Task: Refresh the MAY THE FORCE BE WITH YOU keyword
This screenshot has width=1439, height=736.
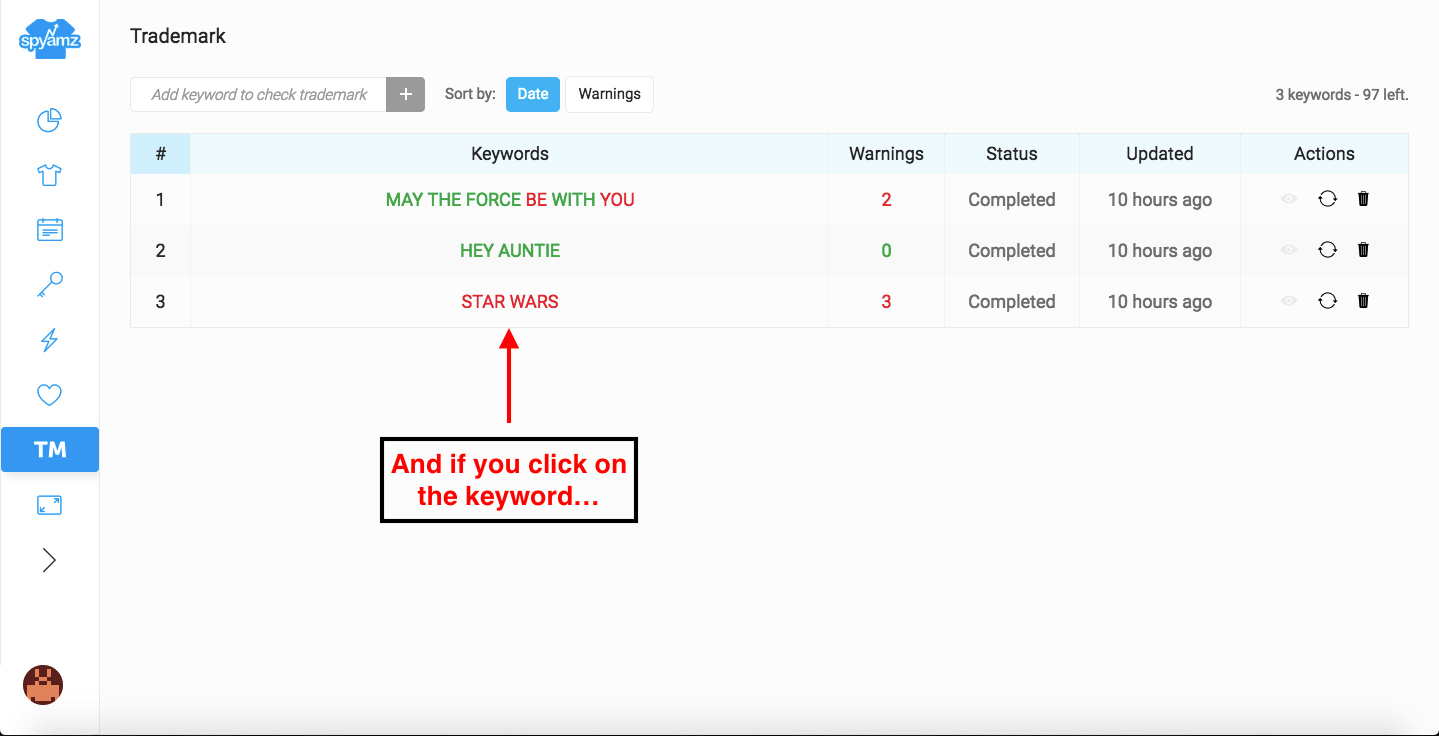Action: pyautogui.click(x=1327, y=199)
